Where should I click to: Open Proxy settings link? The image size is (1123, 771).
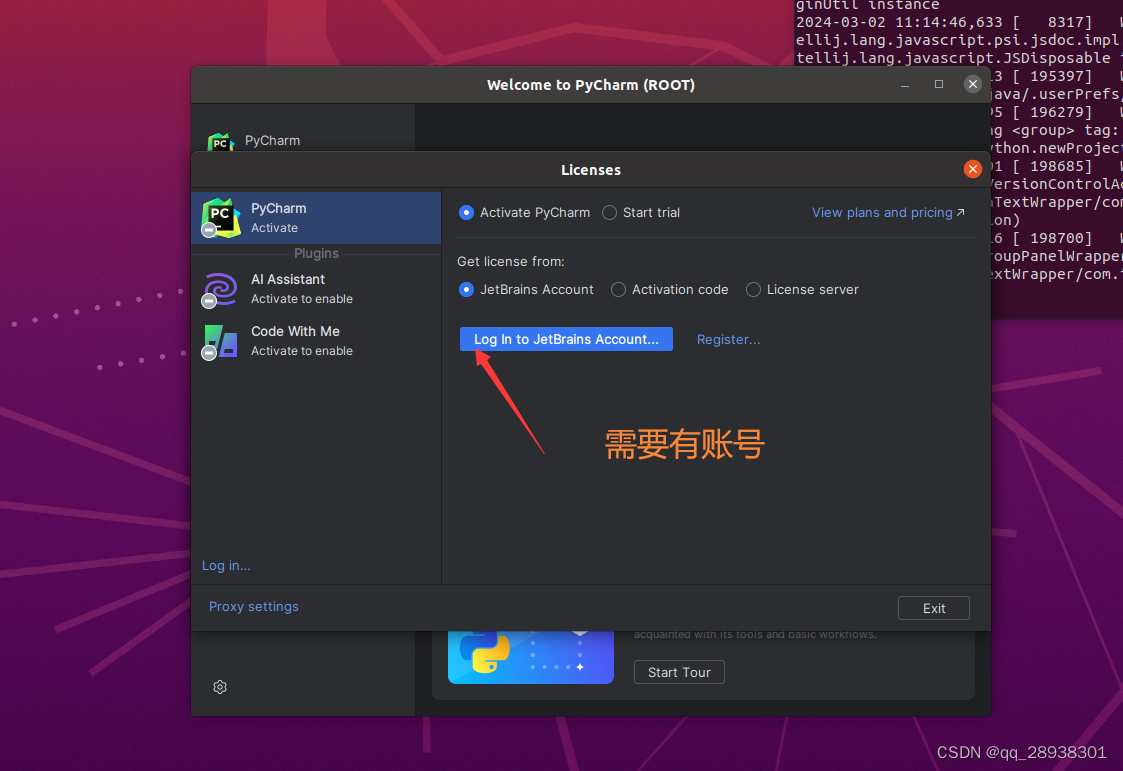click(254, 606)
